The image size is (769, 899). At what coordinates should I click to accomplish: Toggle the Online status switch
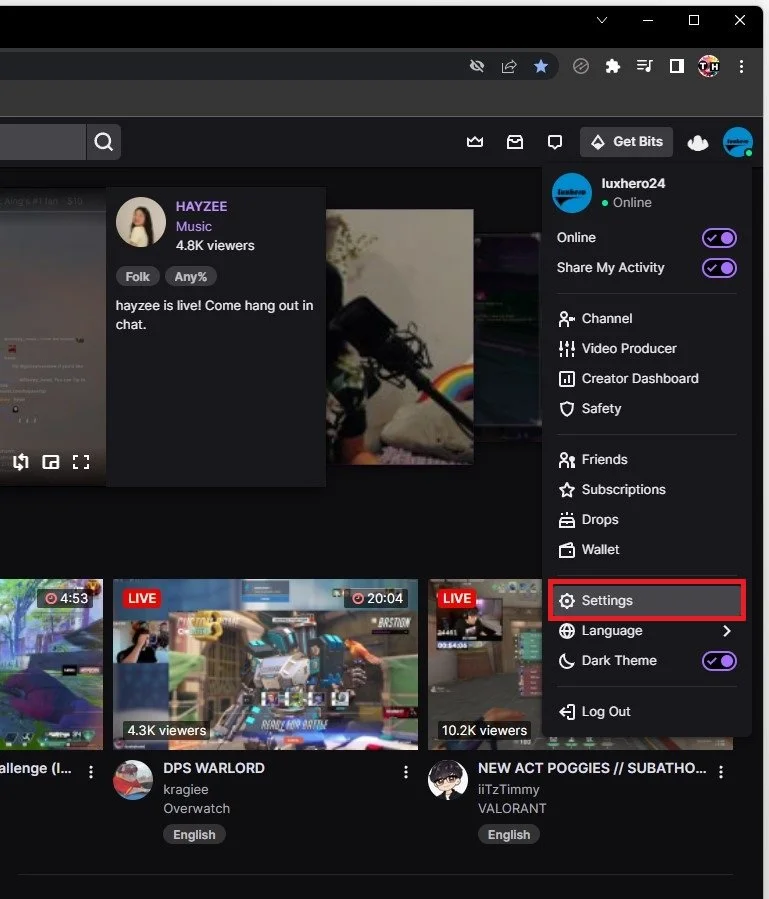pyautogui.click(x=719, y=238)
